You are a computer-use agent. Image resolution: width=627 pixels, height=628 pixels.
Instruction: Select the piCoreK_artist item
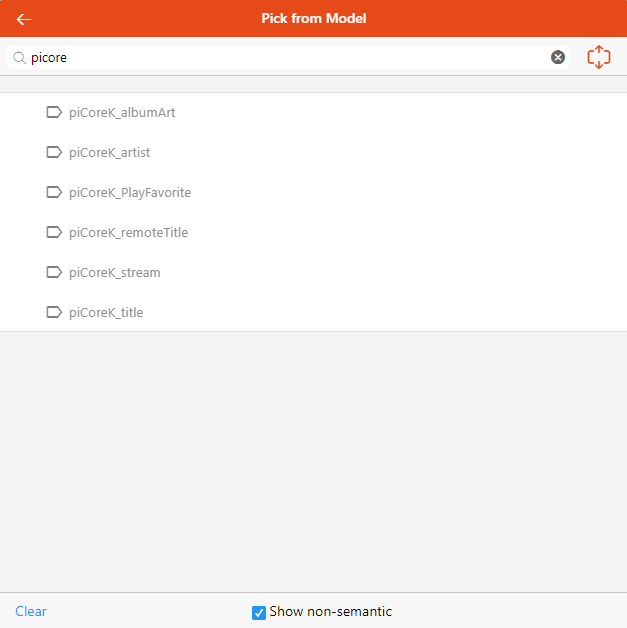[110, 152]
